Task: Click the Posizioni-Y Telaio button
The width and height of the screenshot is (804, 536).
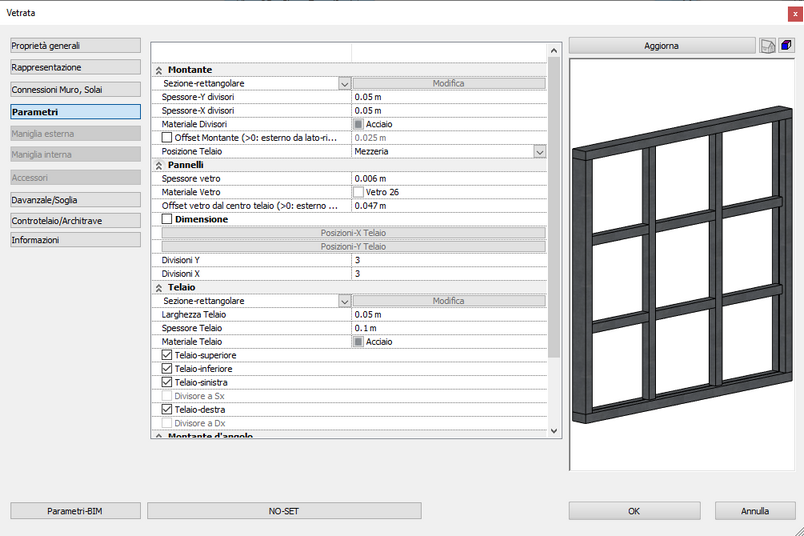Action: point(353,247)
